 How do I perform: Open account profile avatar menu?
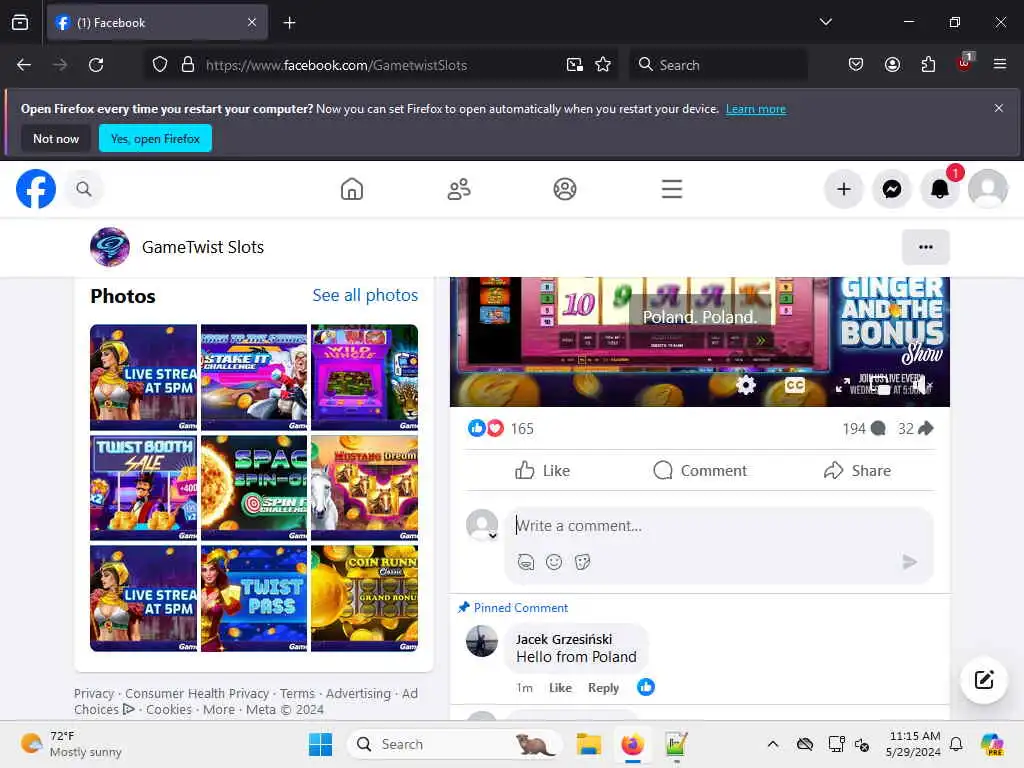(x=988, y=189)
